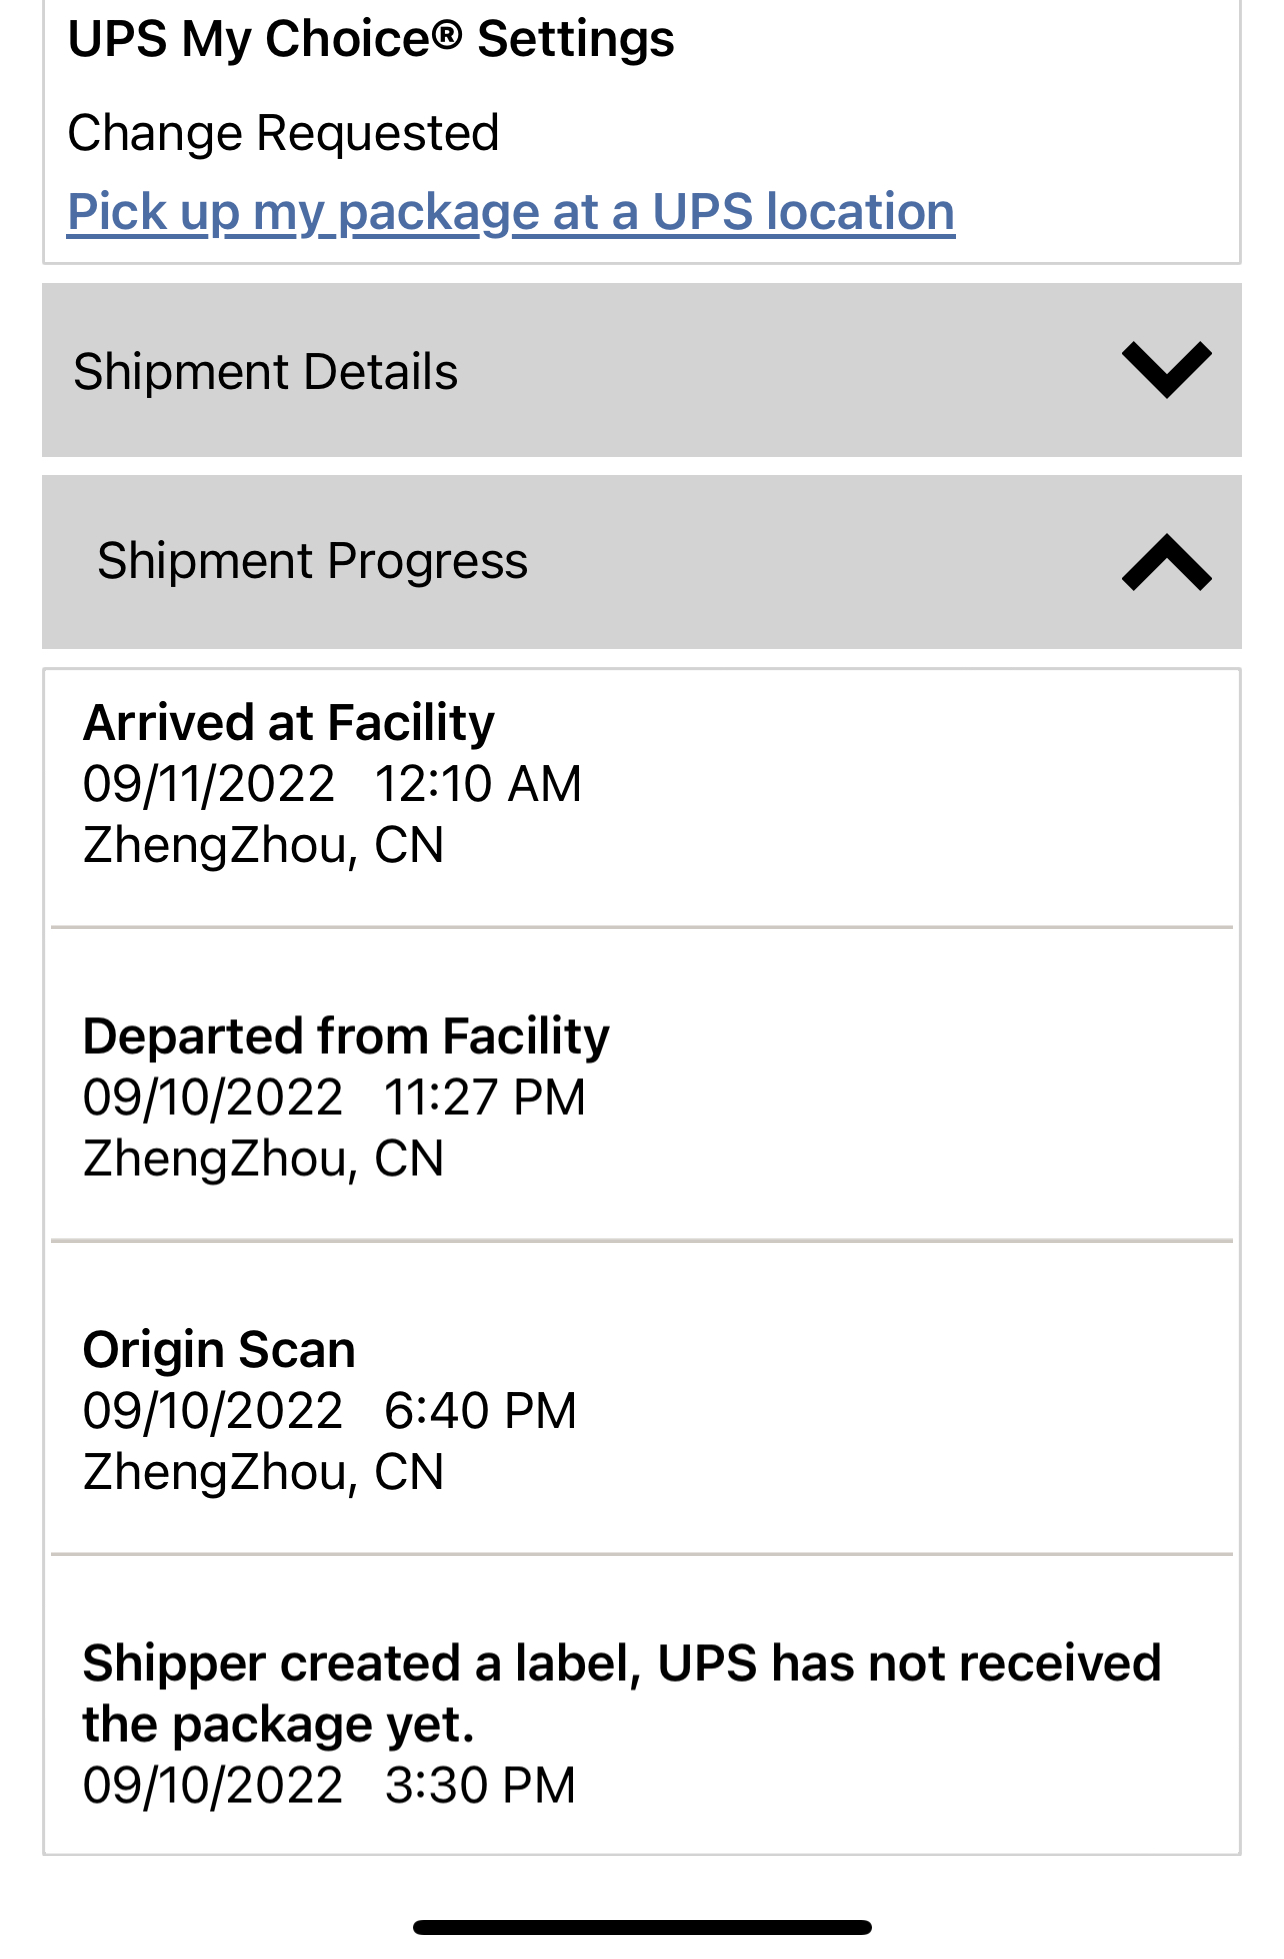Tap the Change Requested status text
The image size is (1284, 1959).
(283, 133)
